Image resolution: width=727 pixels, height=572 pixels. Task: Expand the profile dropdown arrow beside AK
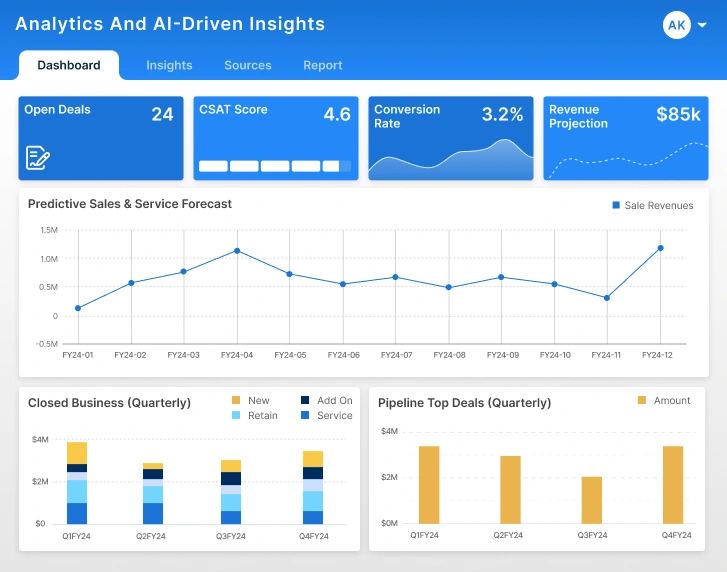click(703, 25)
